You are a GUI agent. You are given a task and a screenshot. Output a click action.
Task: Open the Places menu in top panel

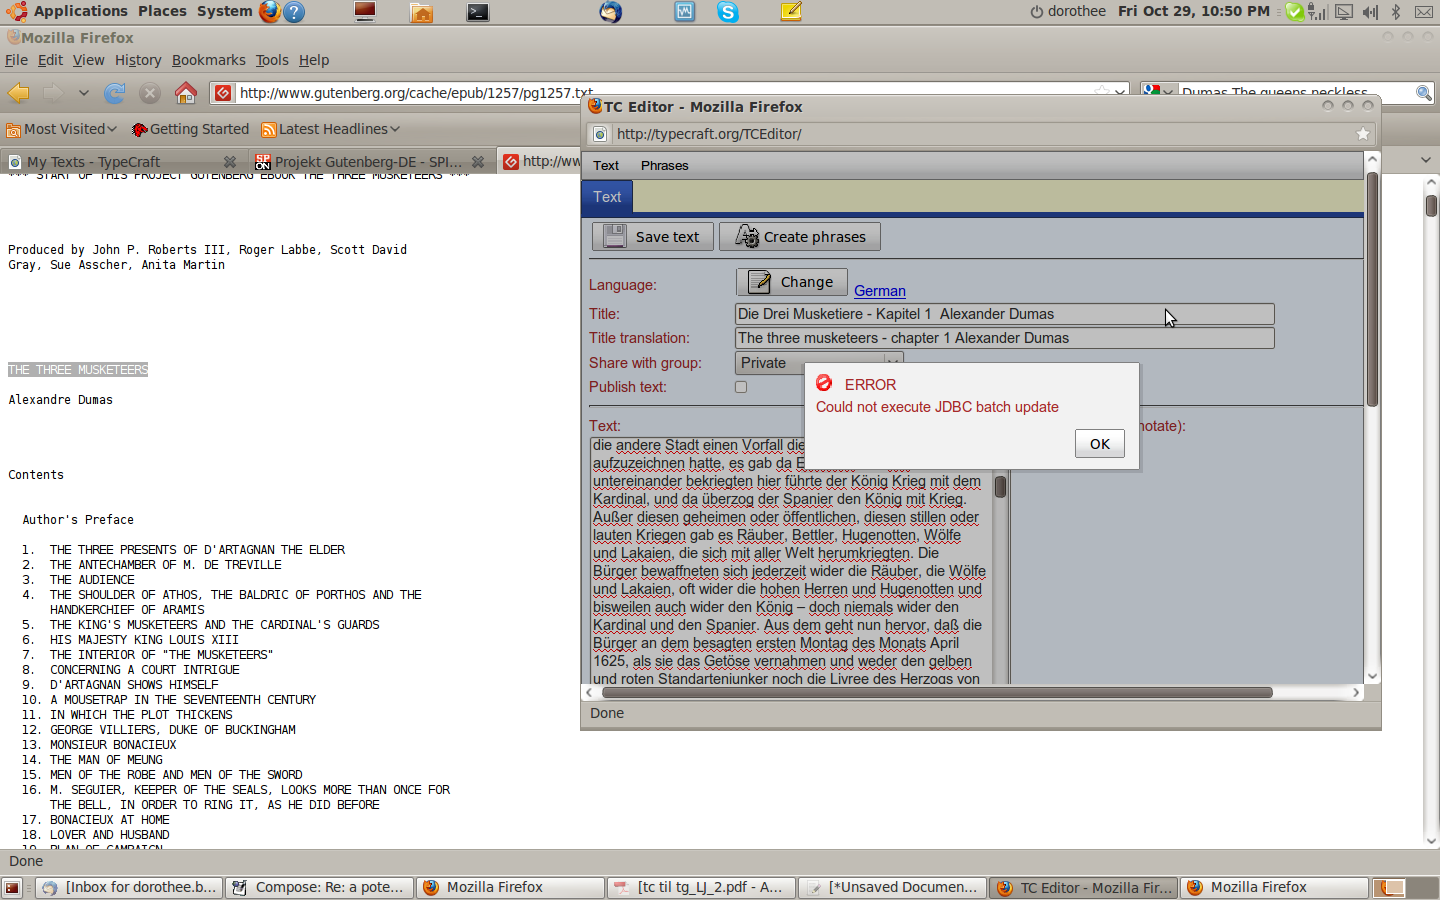click(162, 11)
